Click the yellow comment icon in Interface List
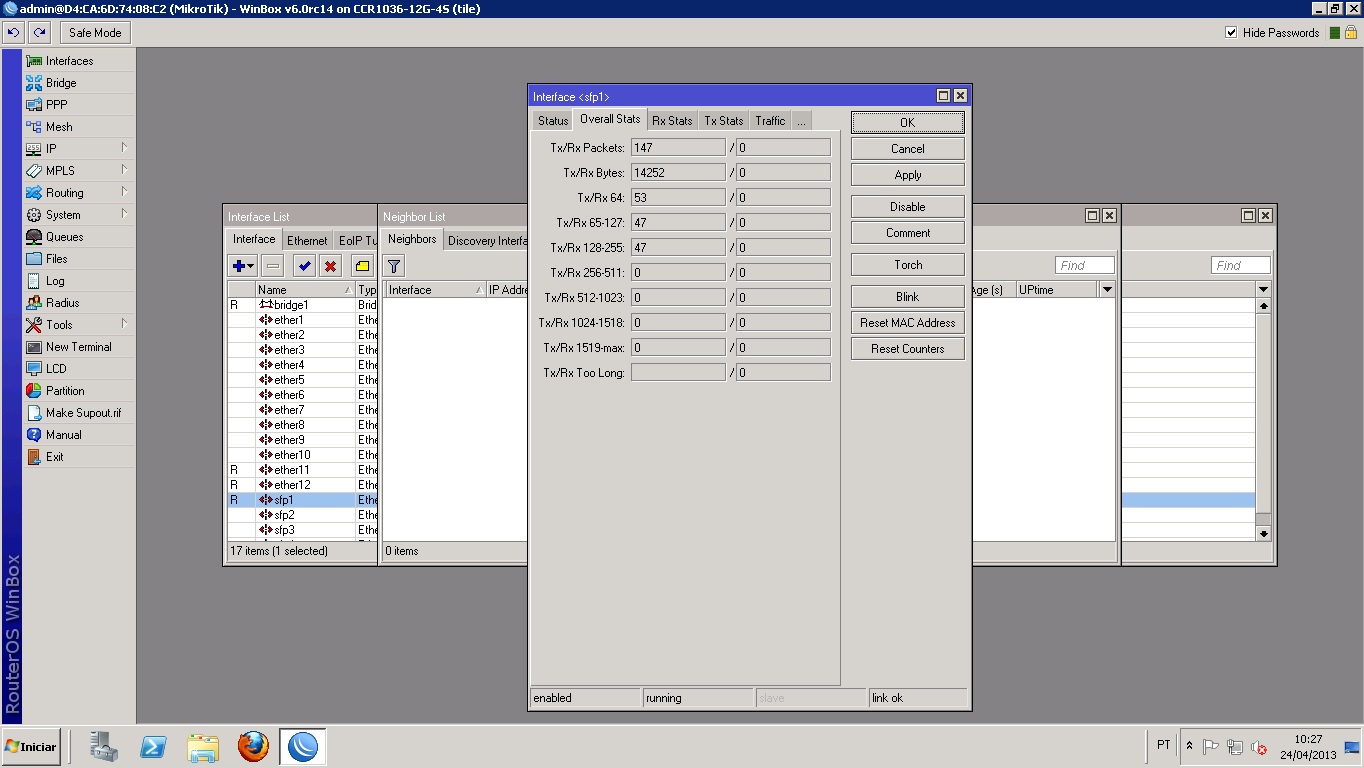 click(362, 266)
